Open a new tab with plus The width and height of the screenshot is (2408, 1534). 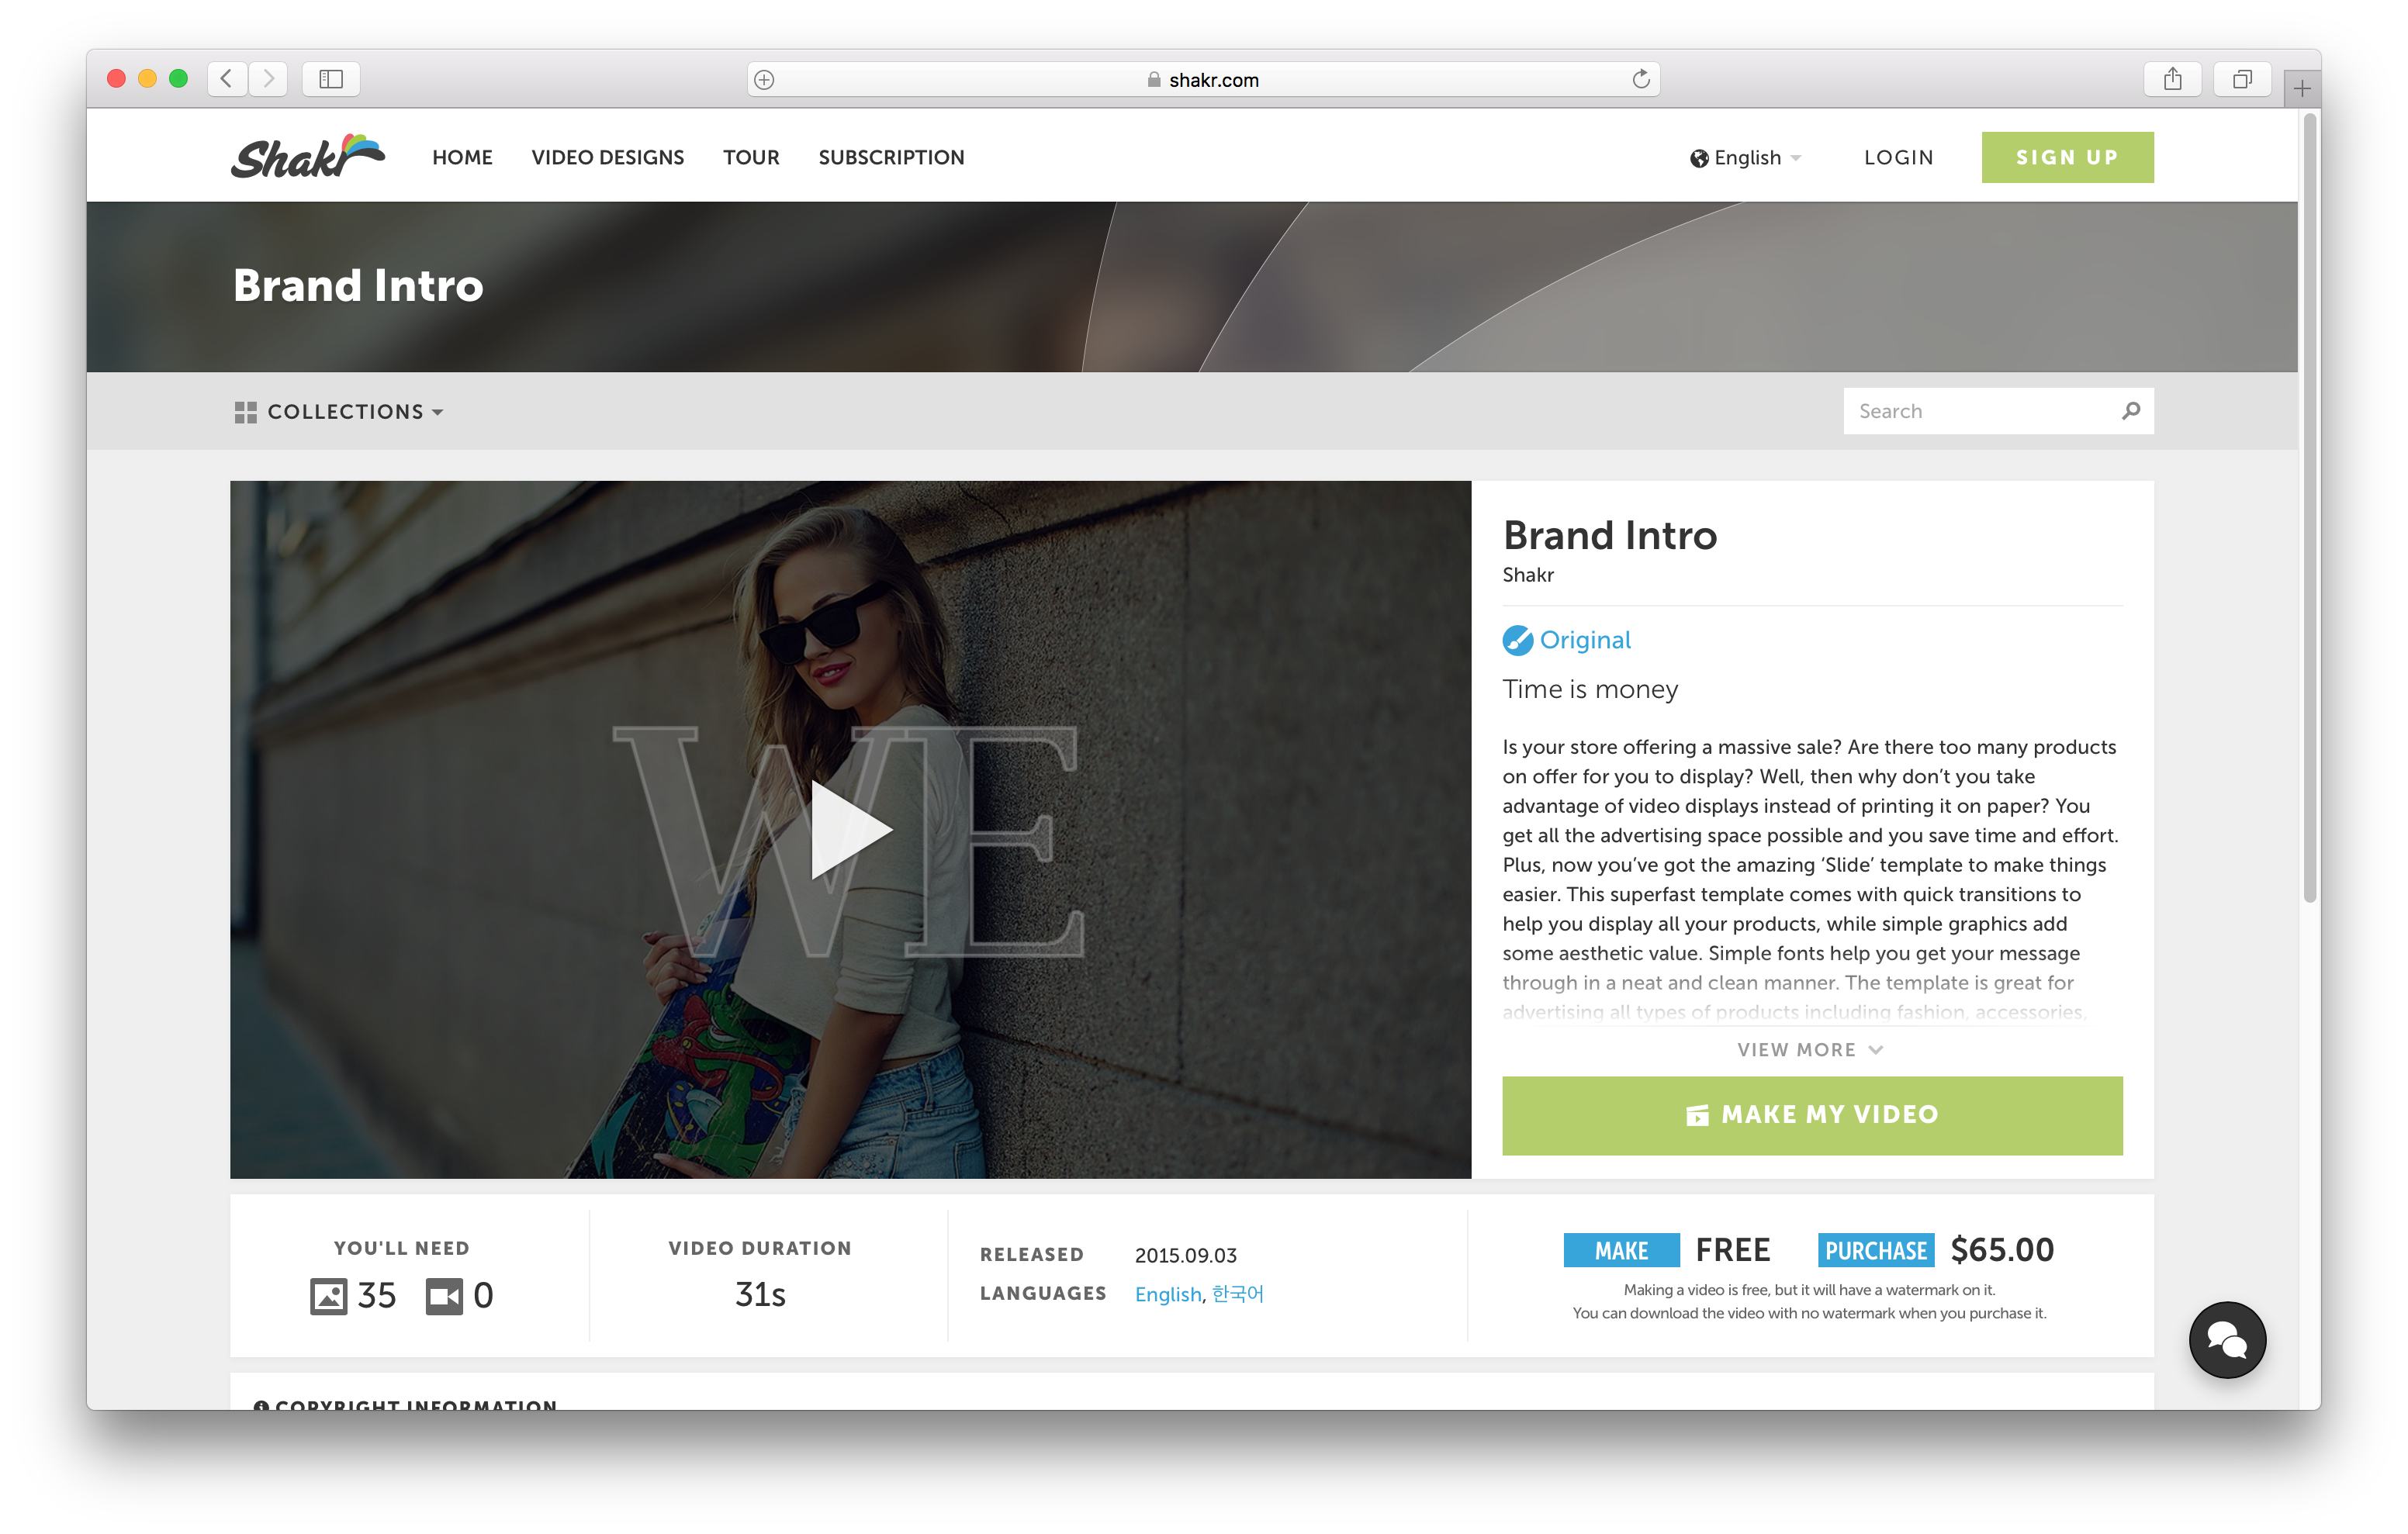point(2302,89)
